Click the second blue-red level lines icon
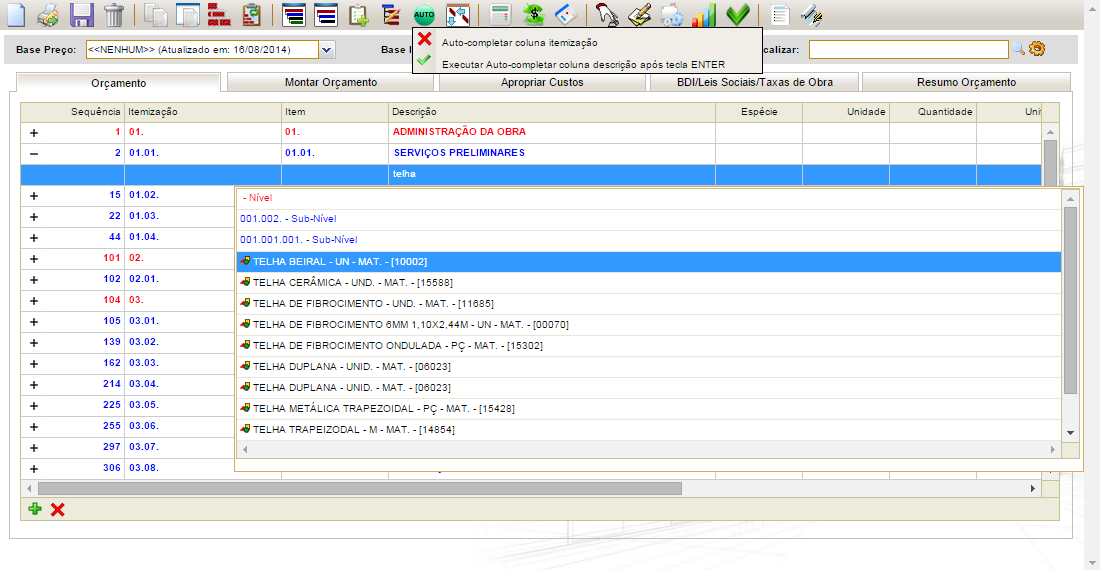The image size is (1100, 570). pos(326,15)
